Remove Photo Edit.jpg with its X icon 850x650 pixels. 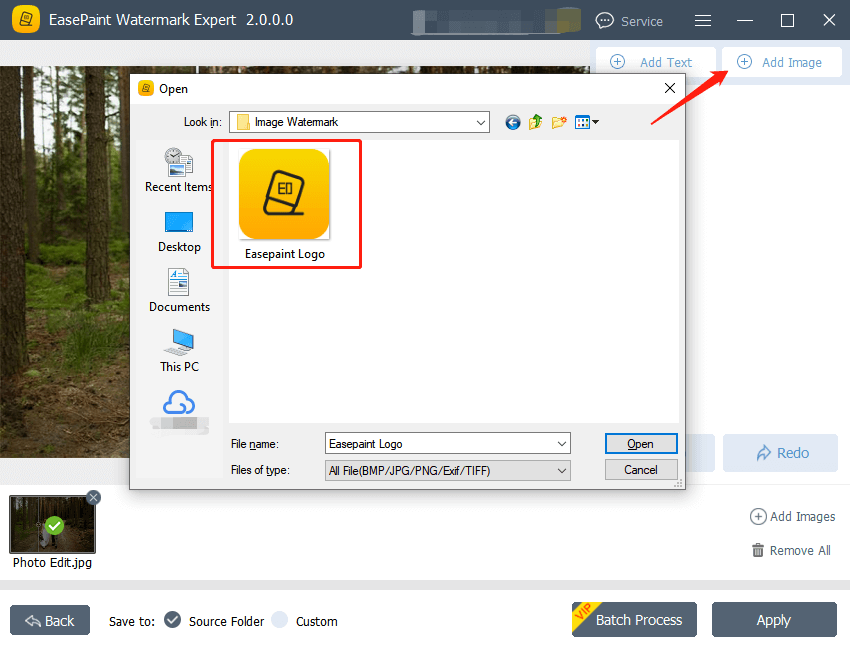click(x=93, y=497)
